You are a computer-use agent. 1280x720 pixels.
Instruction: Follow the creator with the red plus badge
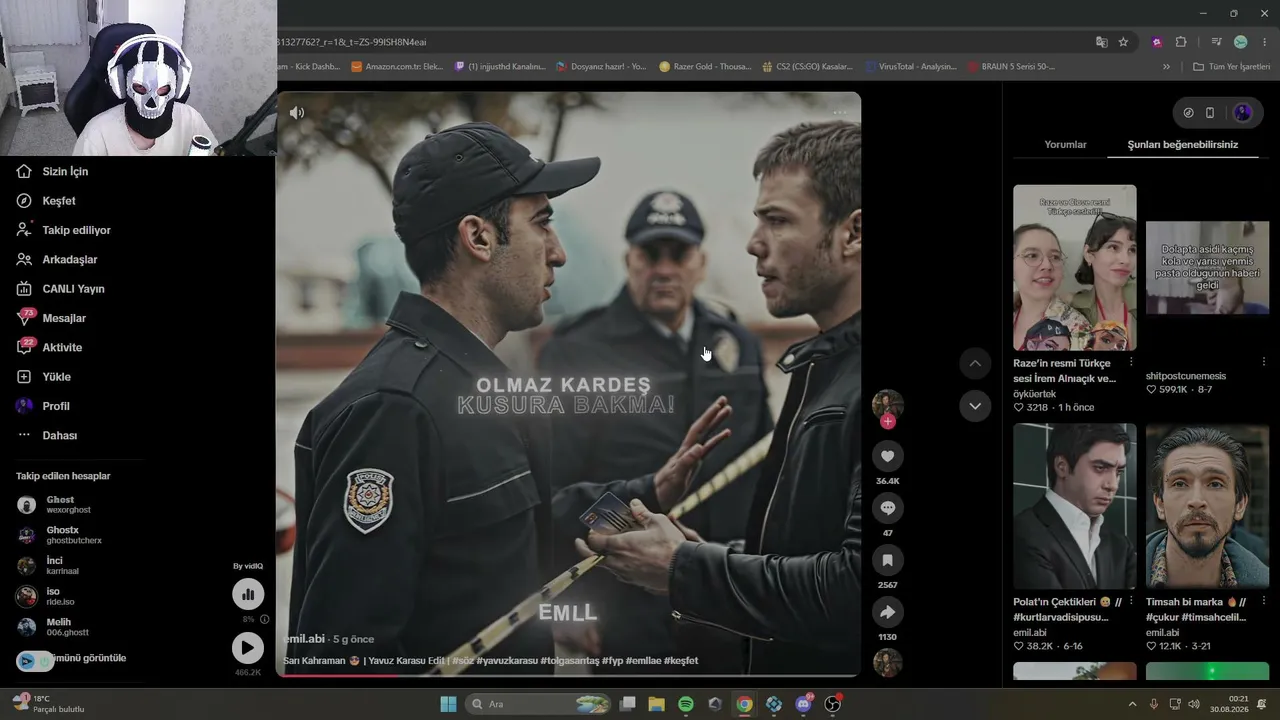pos(888,422)
